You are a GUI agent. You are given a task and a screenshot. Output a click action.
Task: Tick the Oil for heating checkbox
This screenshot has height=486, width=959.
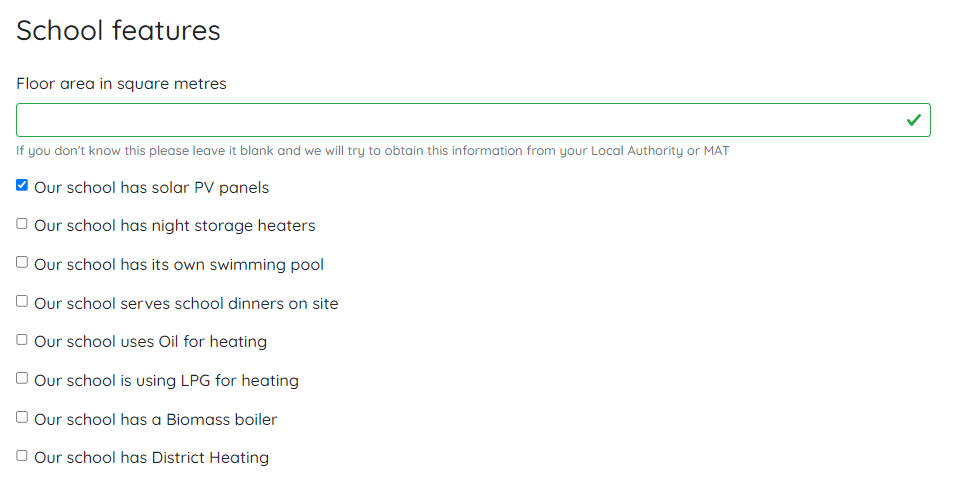22,340
